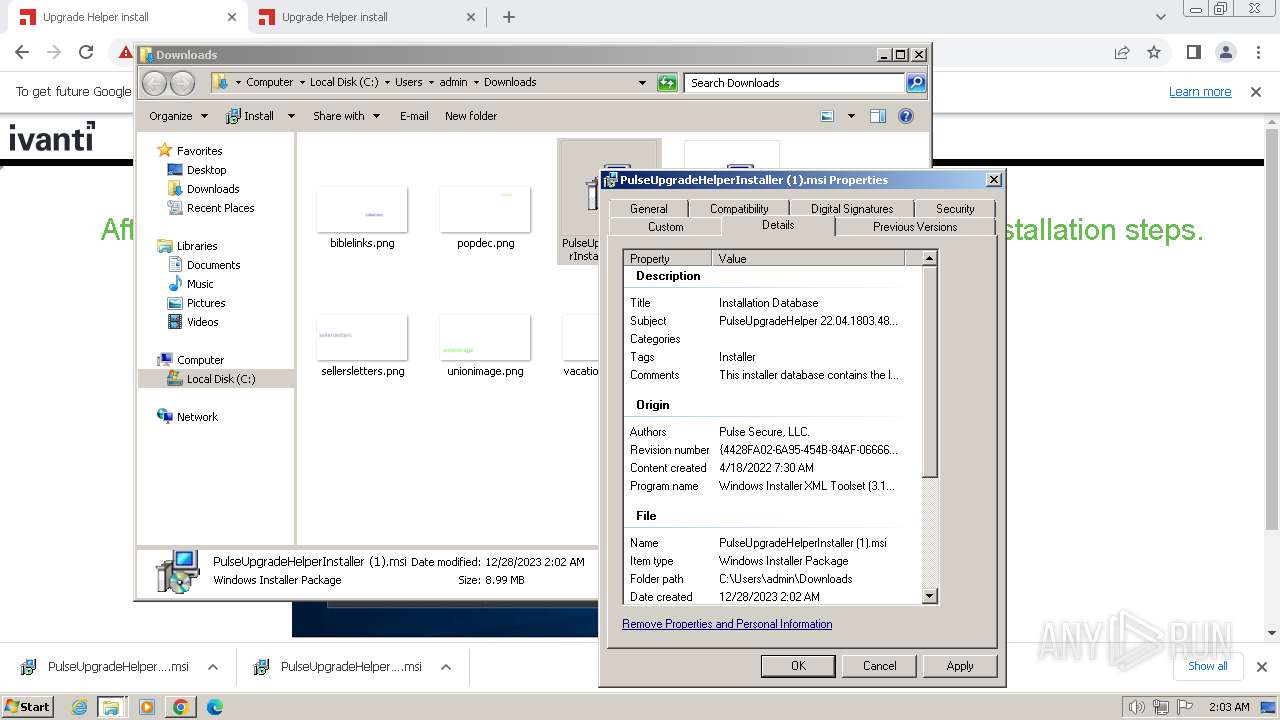Open Chrome side panel icon
This screenshot has width=1280, height=720.
tap(1193, 52)
